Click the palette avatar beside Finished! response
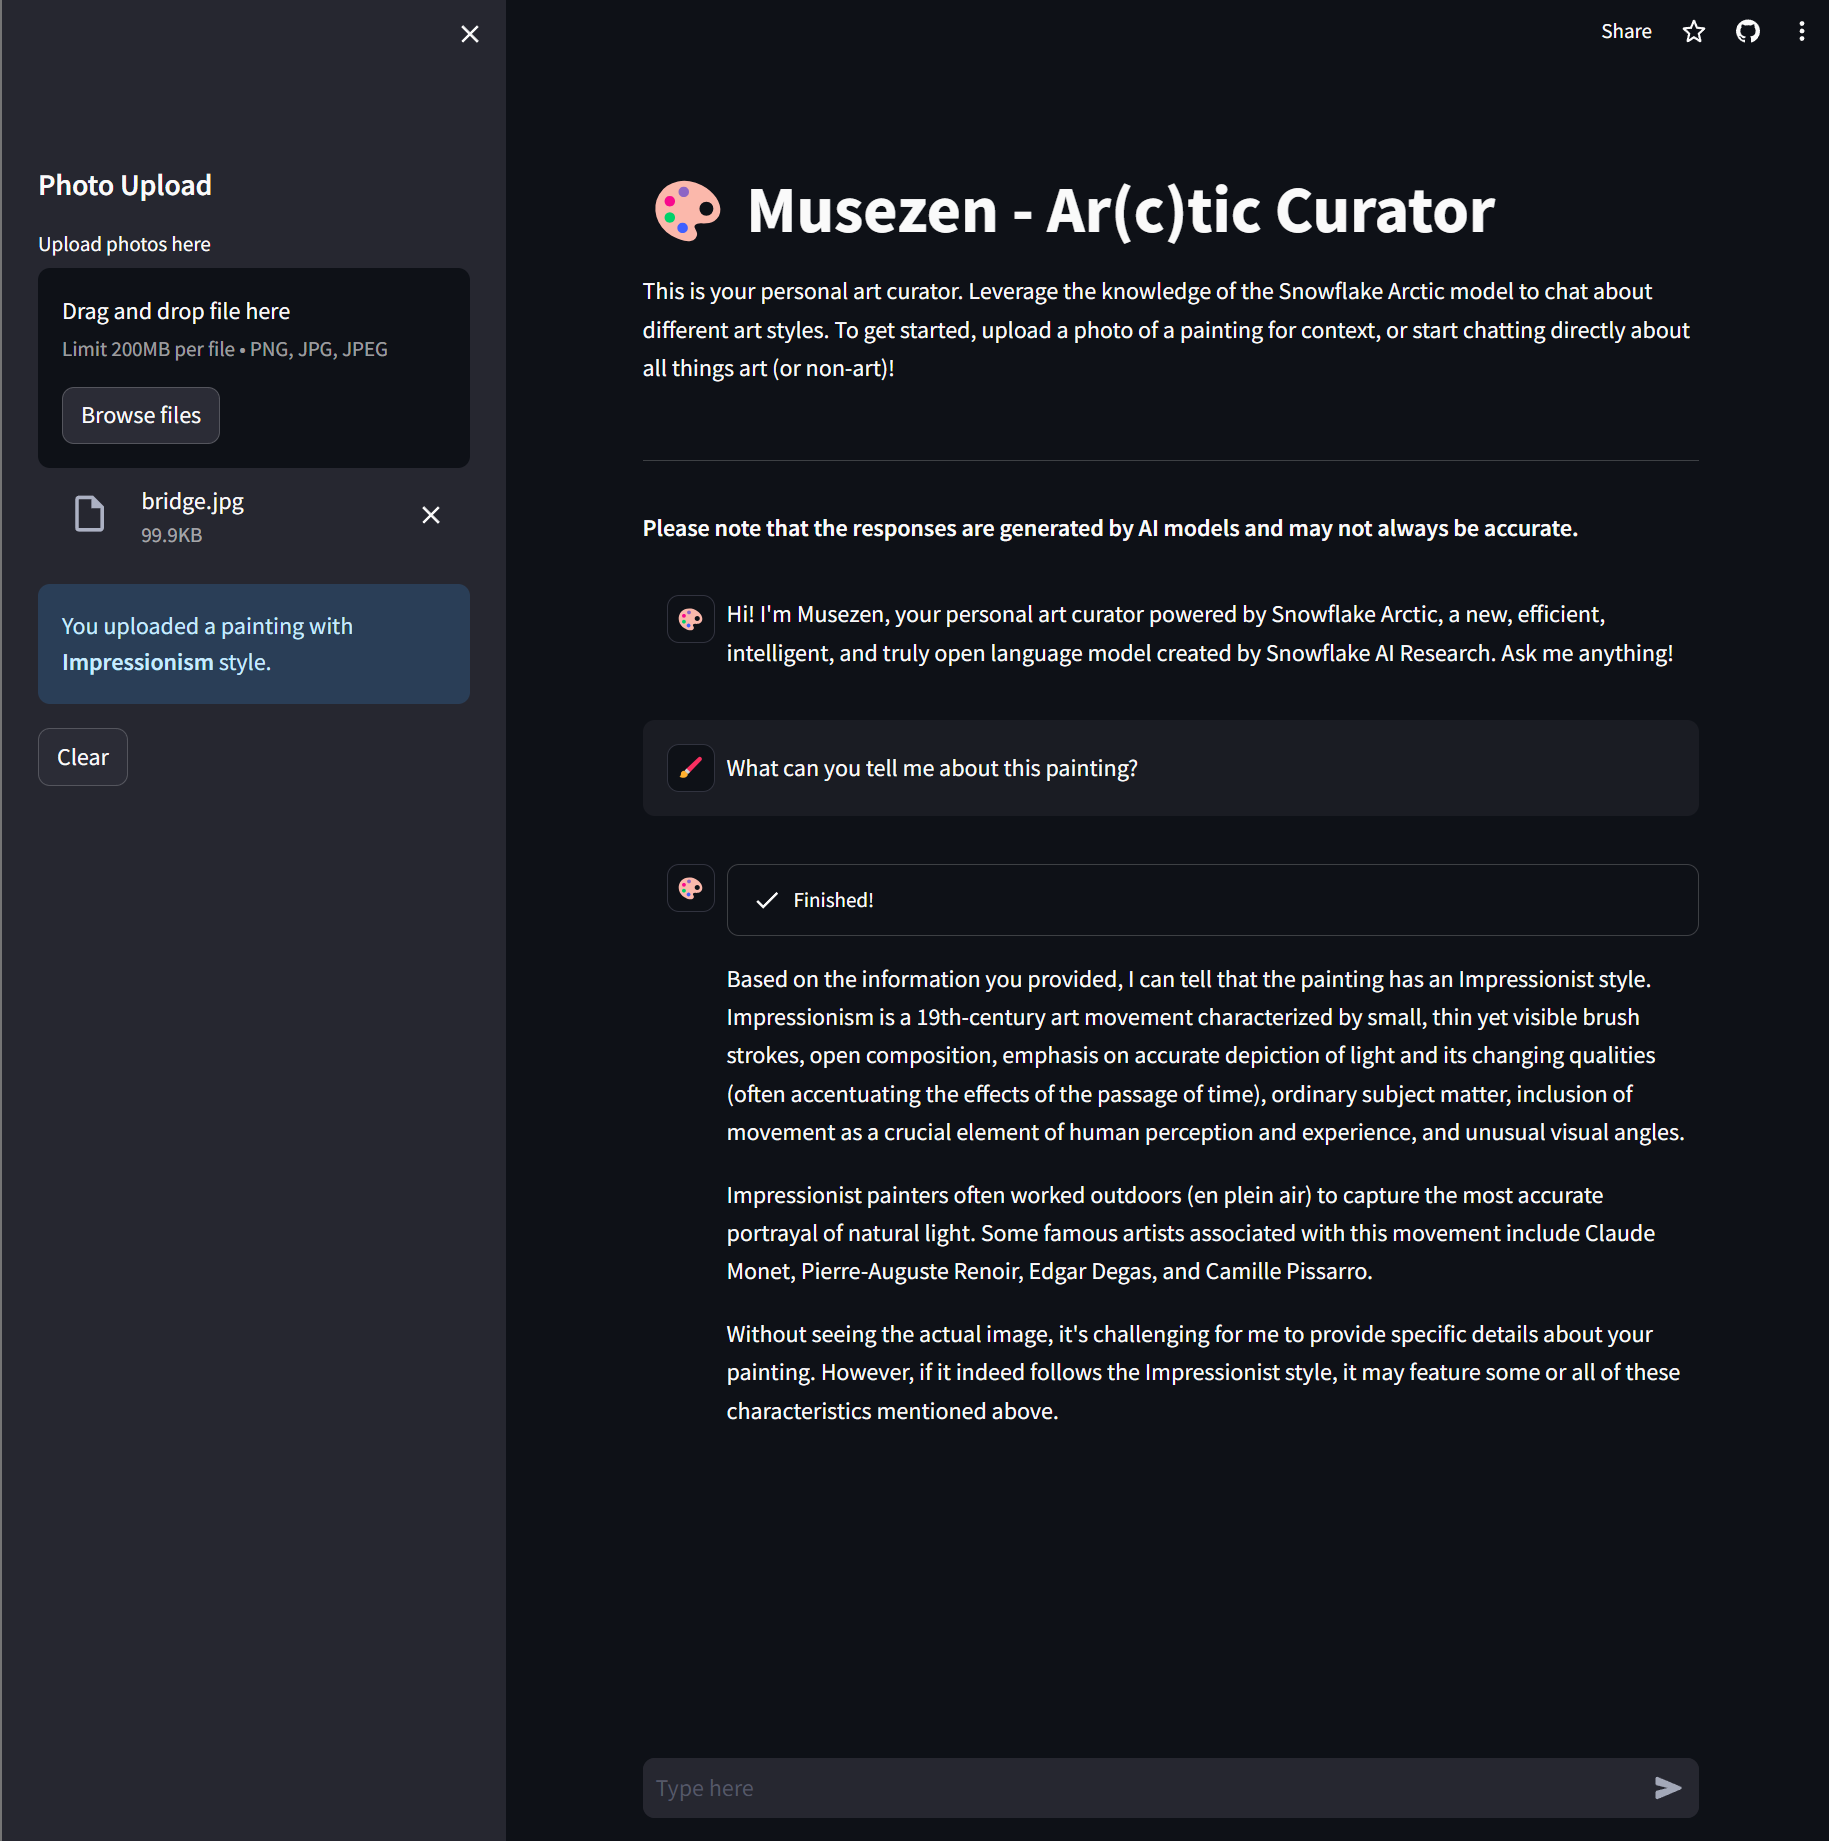This screenshot has width=1829, height=1841. tap(691, 888)
